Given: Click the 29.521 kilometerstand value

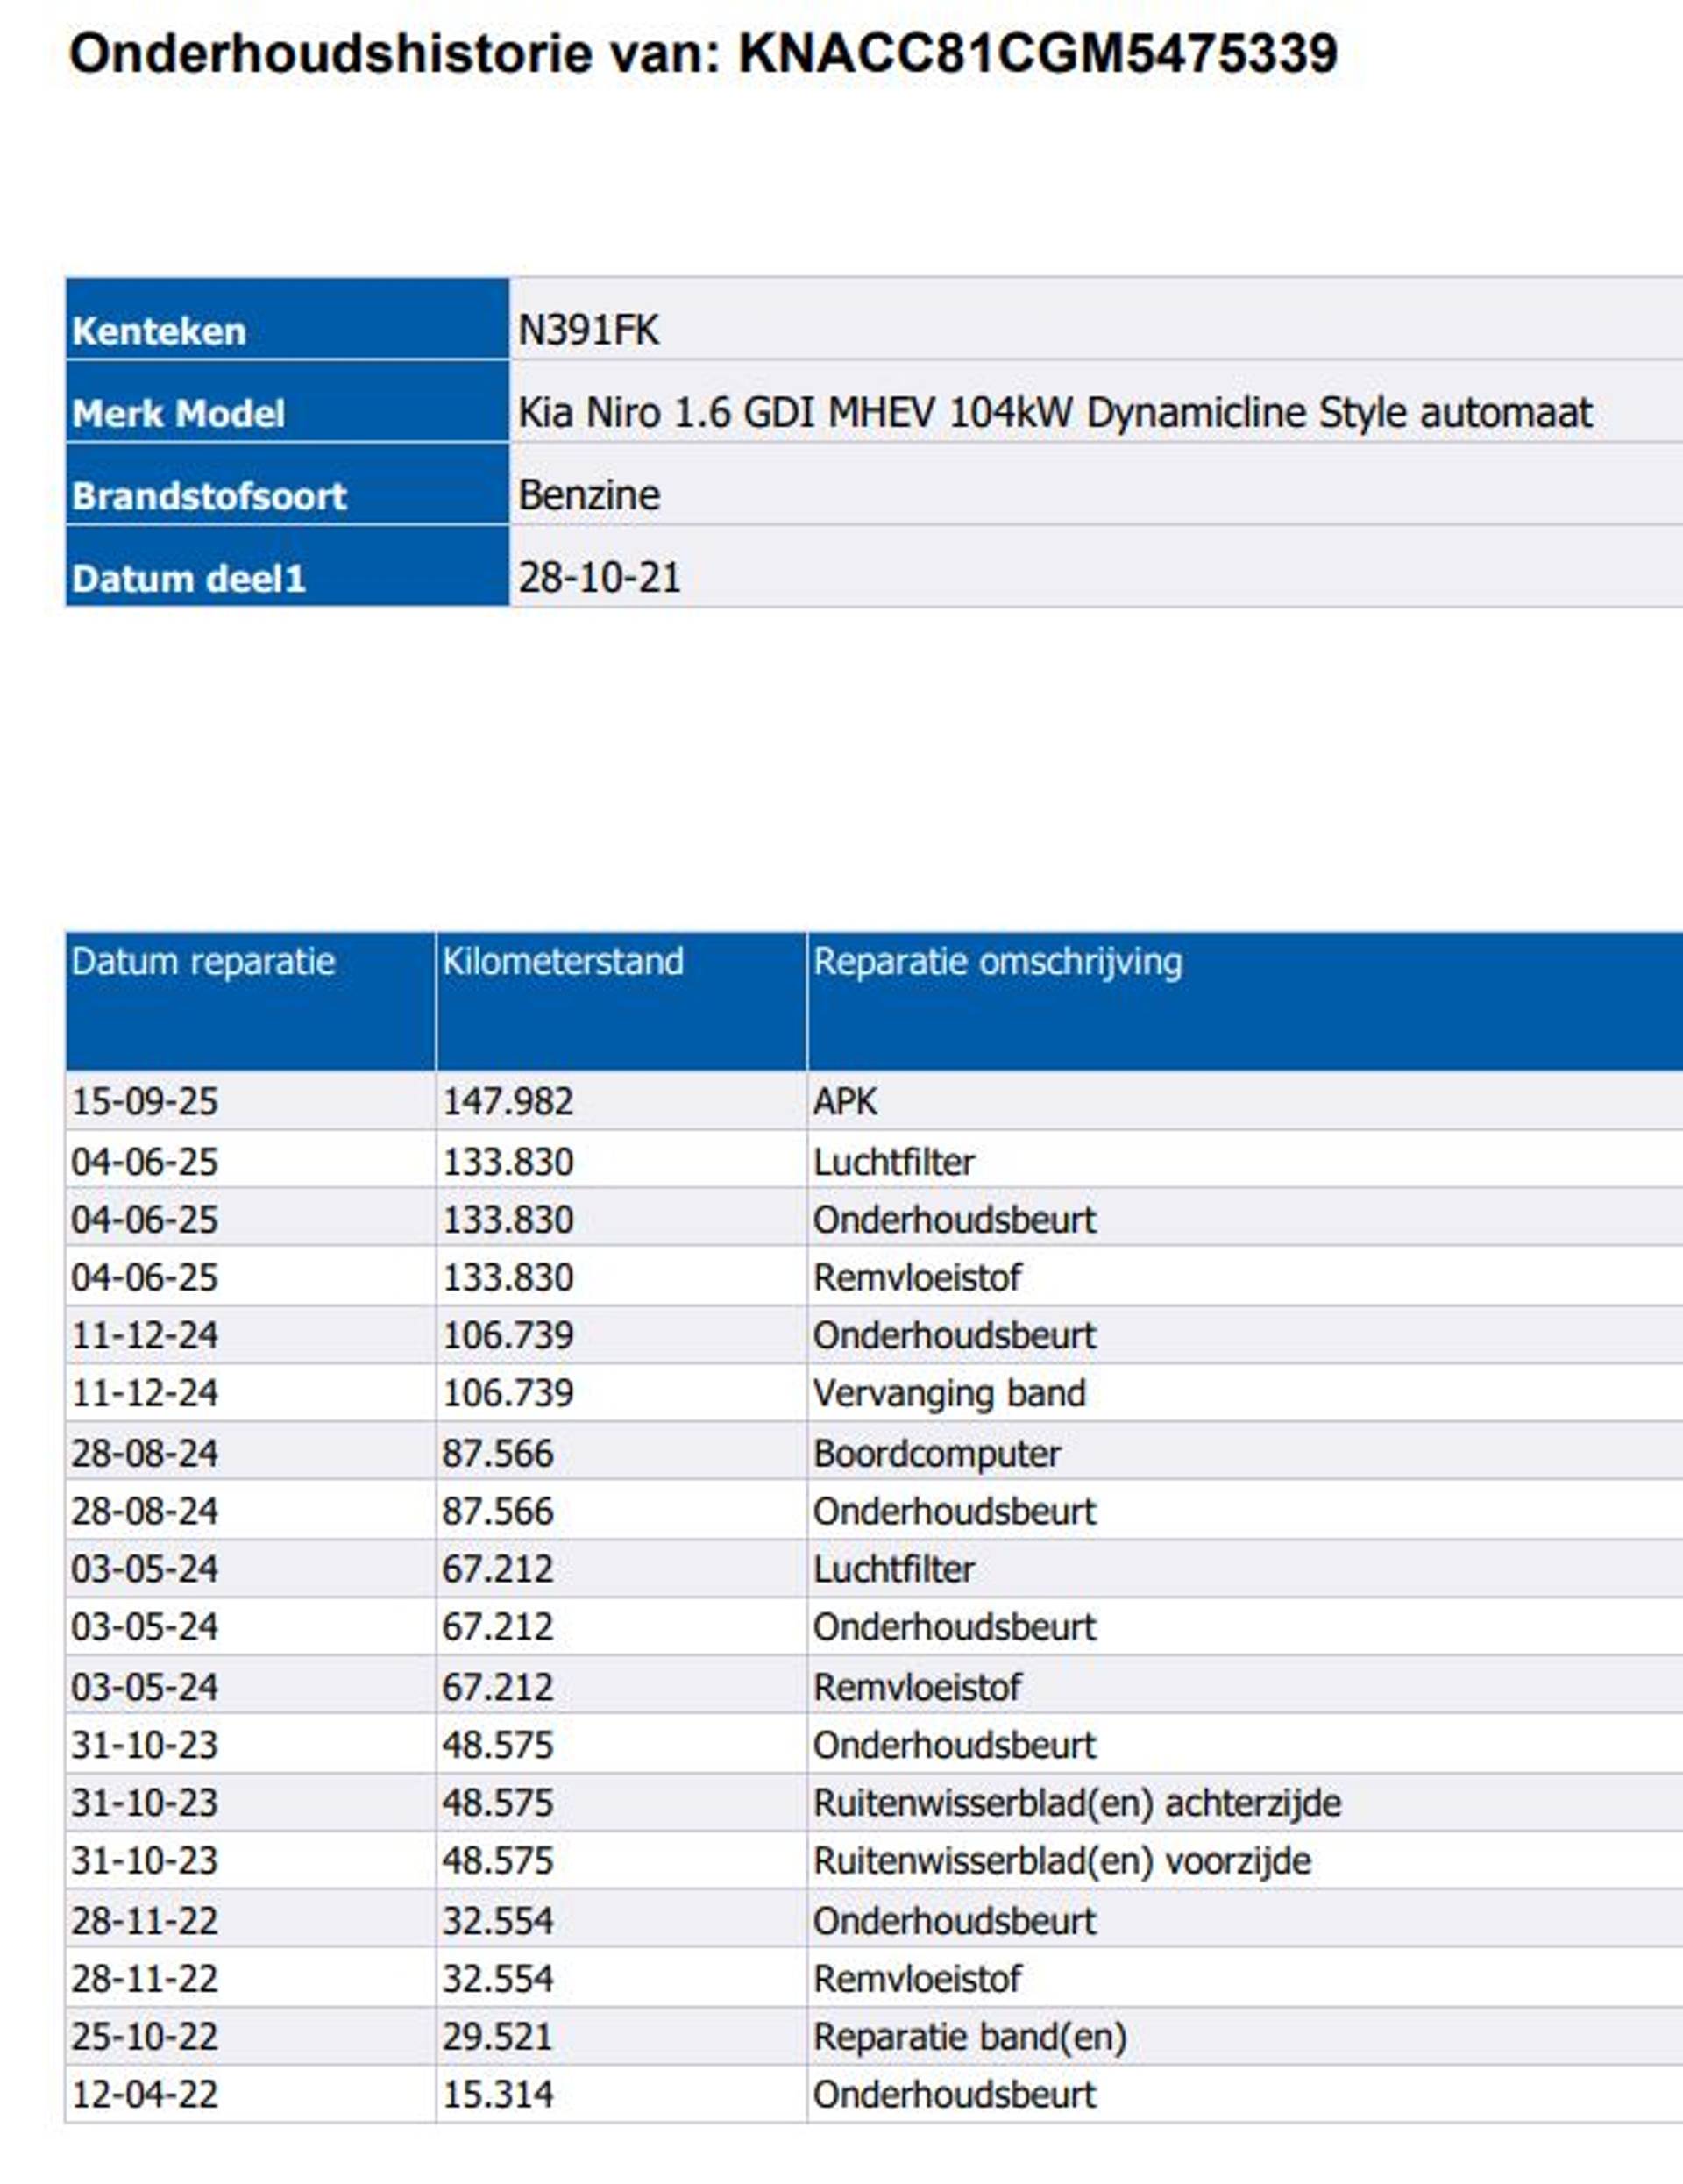Looking at the screenshot, I should 497,2037.
